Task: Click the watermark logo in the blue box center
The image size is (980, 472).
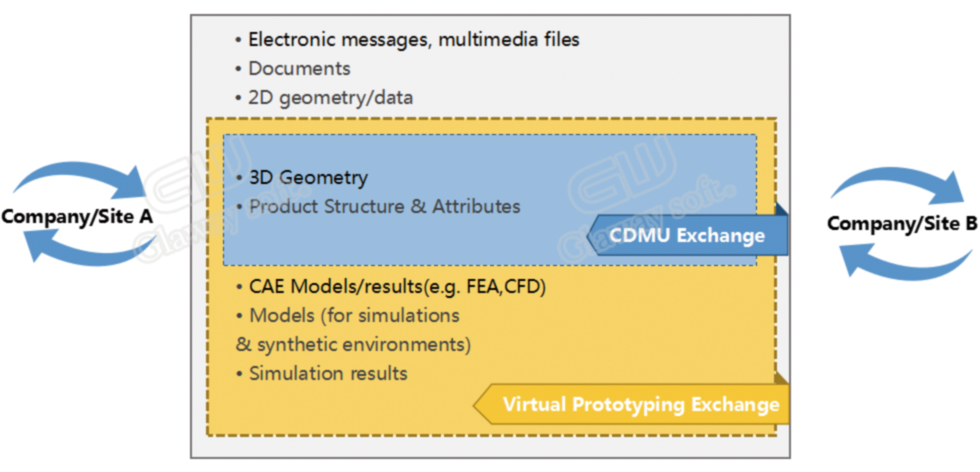Action: 650,188
